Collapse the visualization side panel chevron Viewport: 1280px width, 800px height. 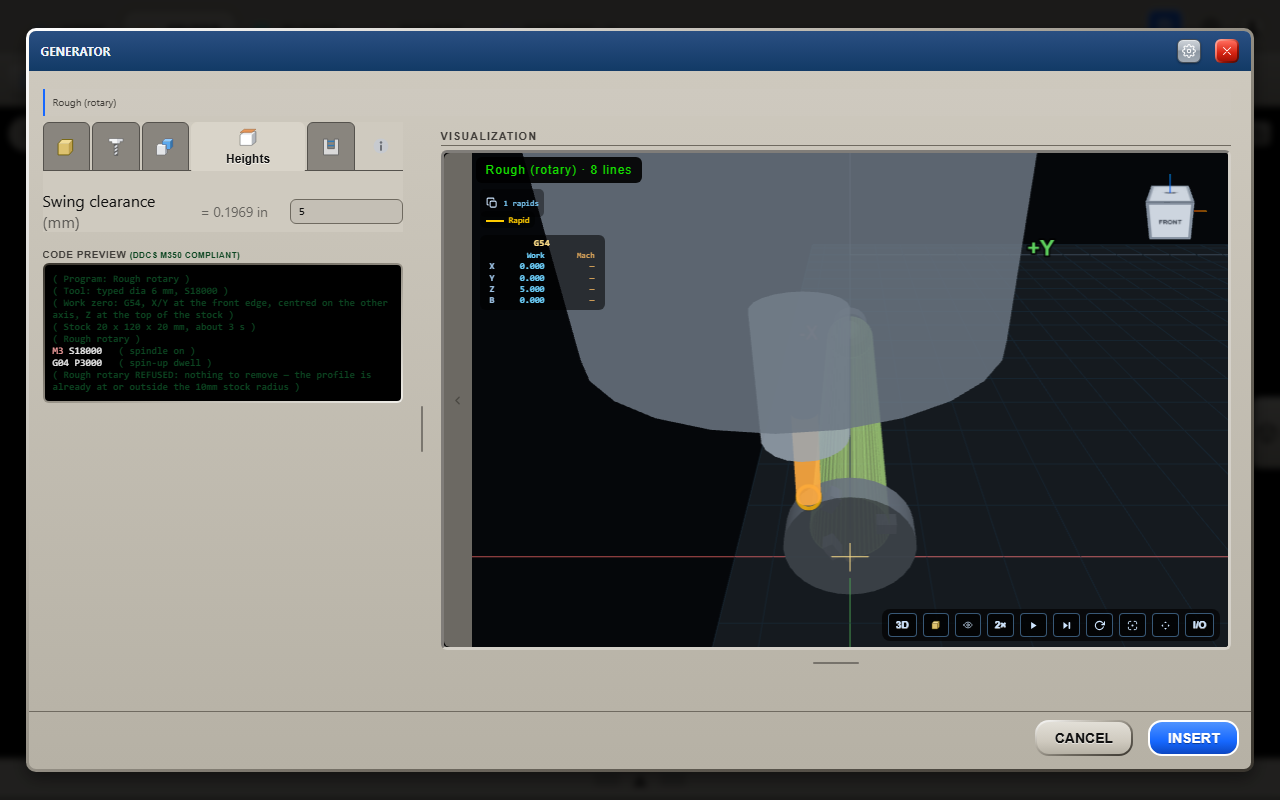(x=458, y=400)
